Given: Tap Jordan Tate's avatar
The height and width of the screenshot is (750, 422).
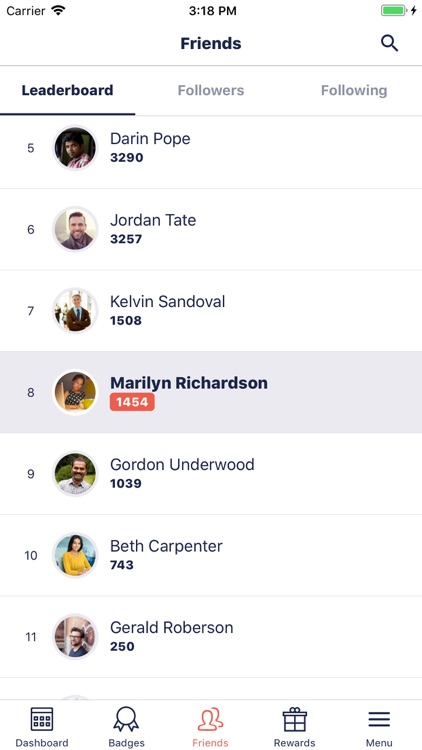Looking at the screenshot, I should coord(75,229).
